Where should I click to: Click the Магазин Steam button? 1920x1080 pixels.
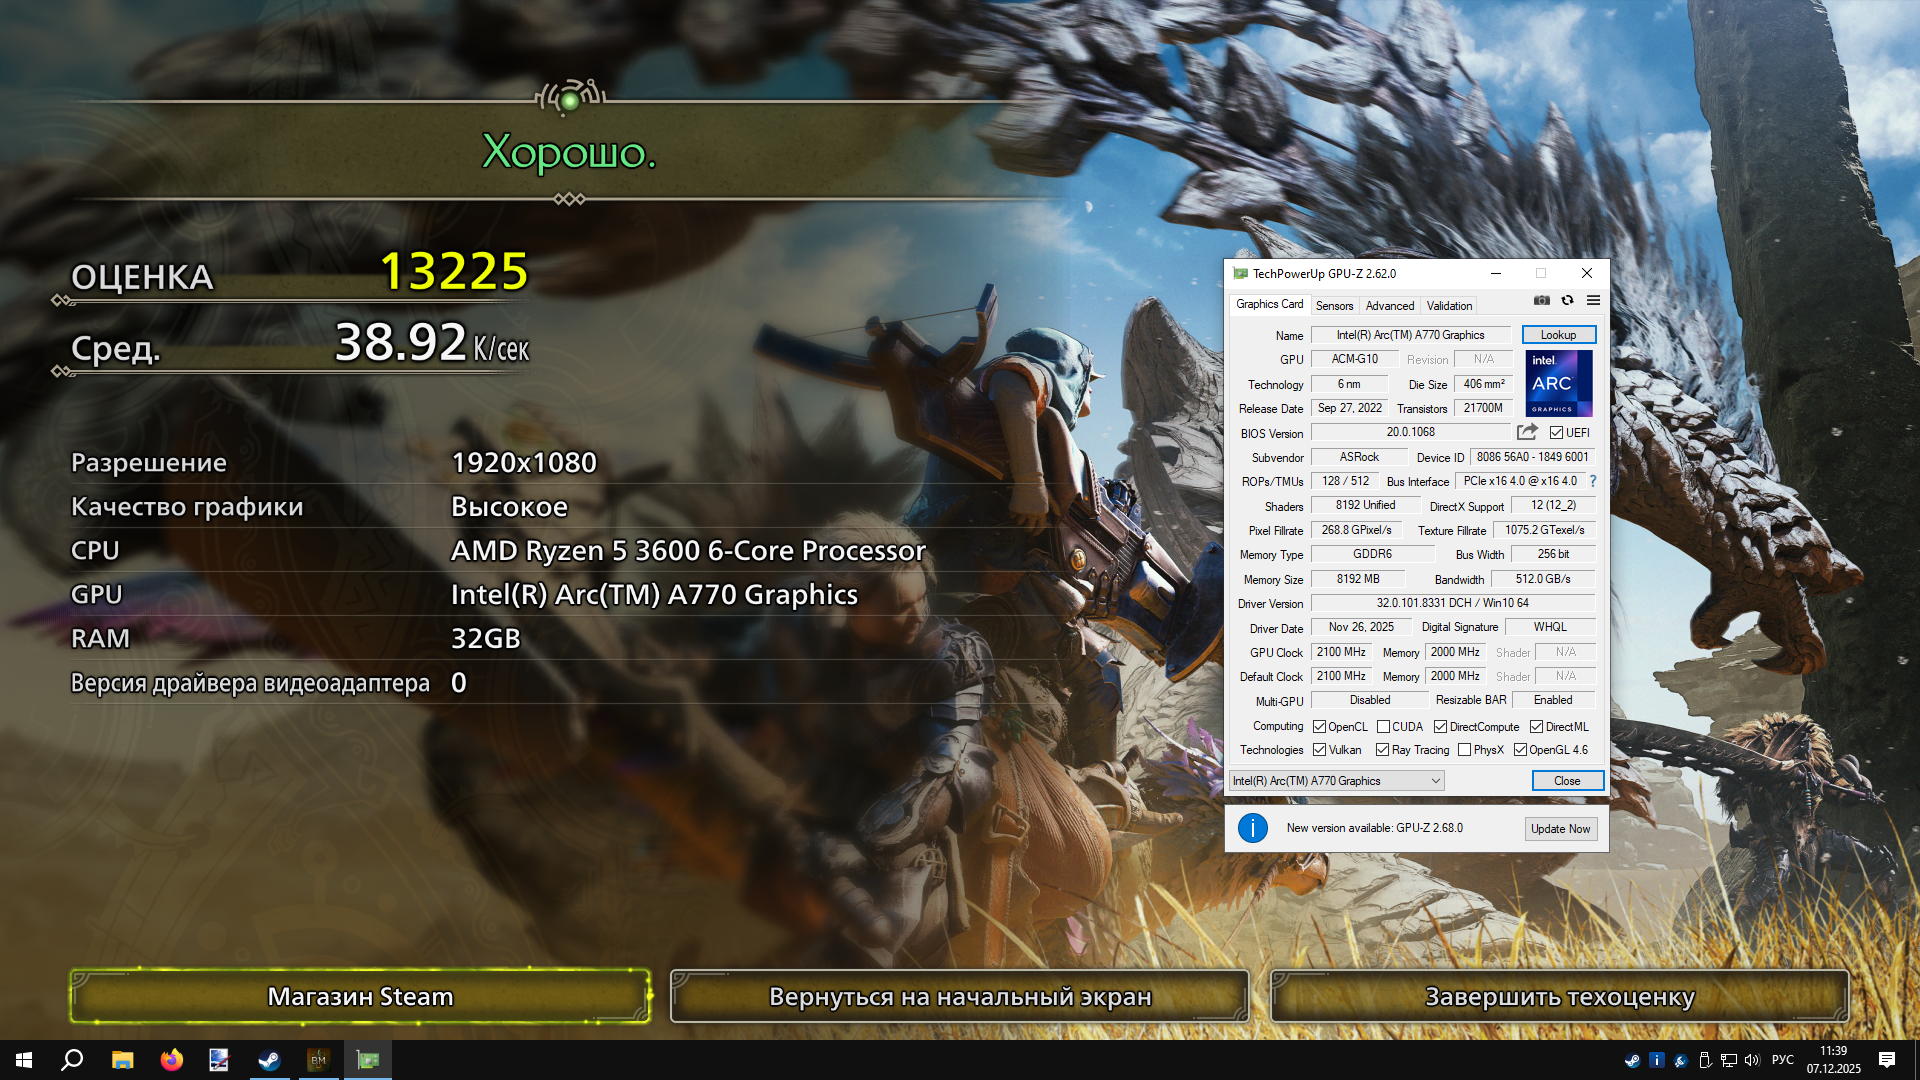(360, 997)
